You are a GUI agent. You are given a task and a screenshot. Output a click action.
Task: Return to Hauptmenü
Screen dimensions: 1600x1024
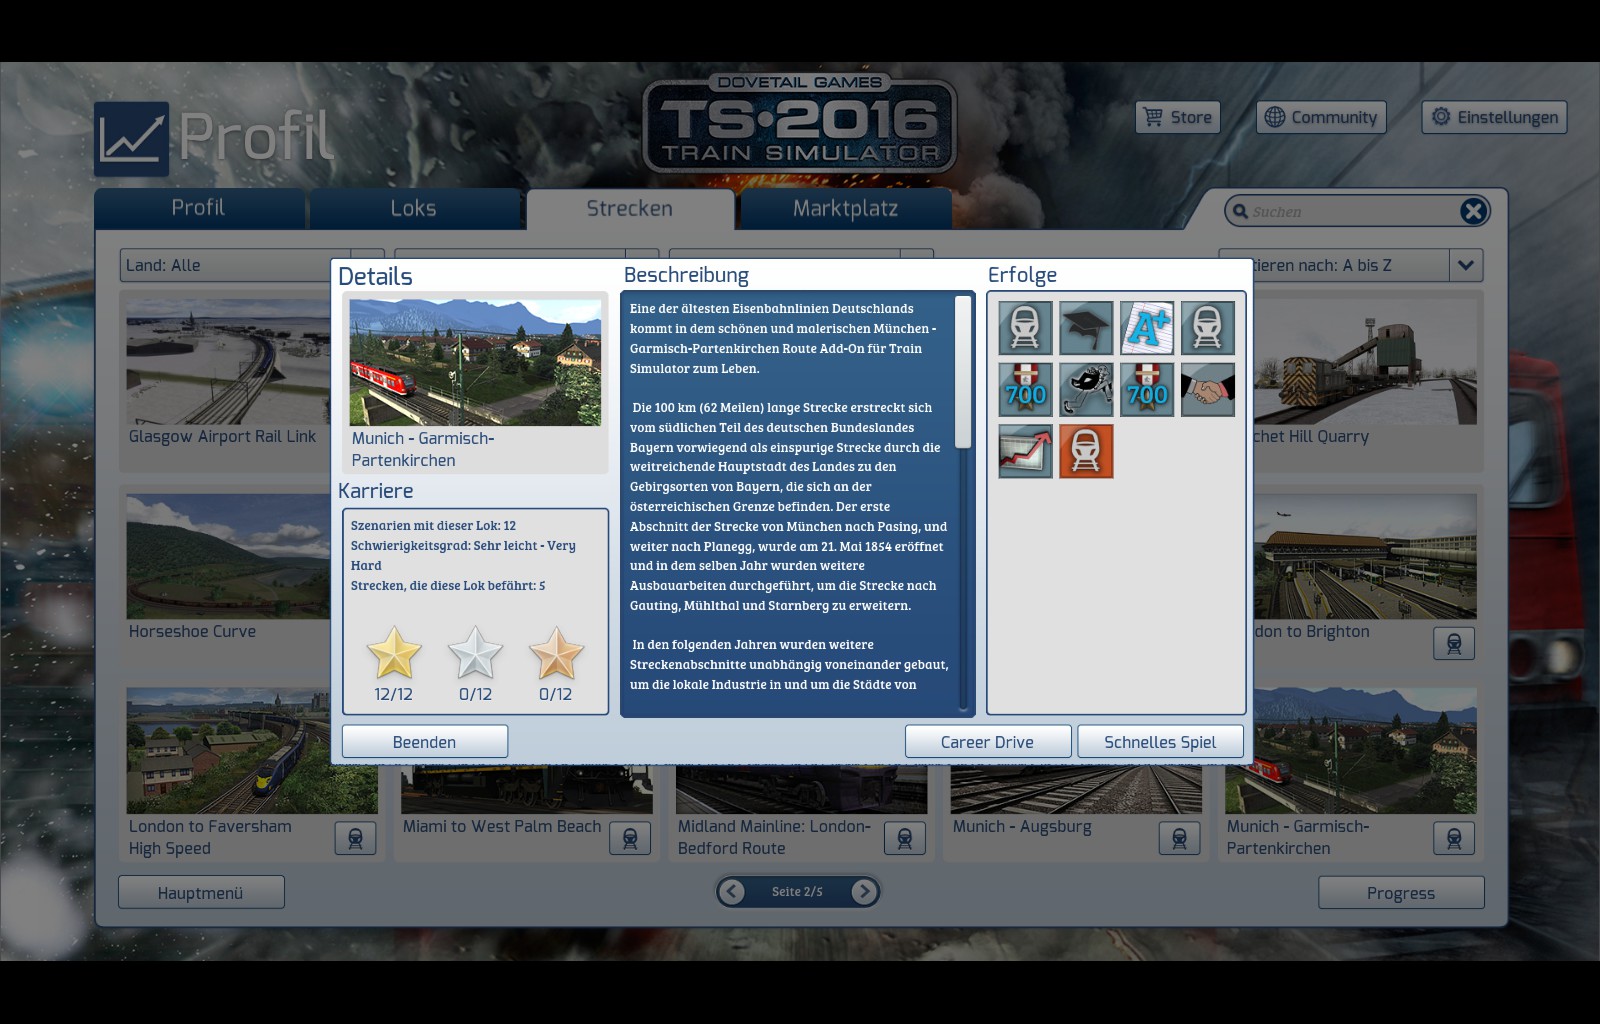point(201,893)
